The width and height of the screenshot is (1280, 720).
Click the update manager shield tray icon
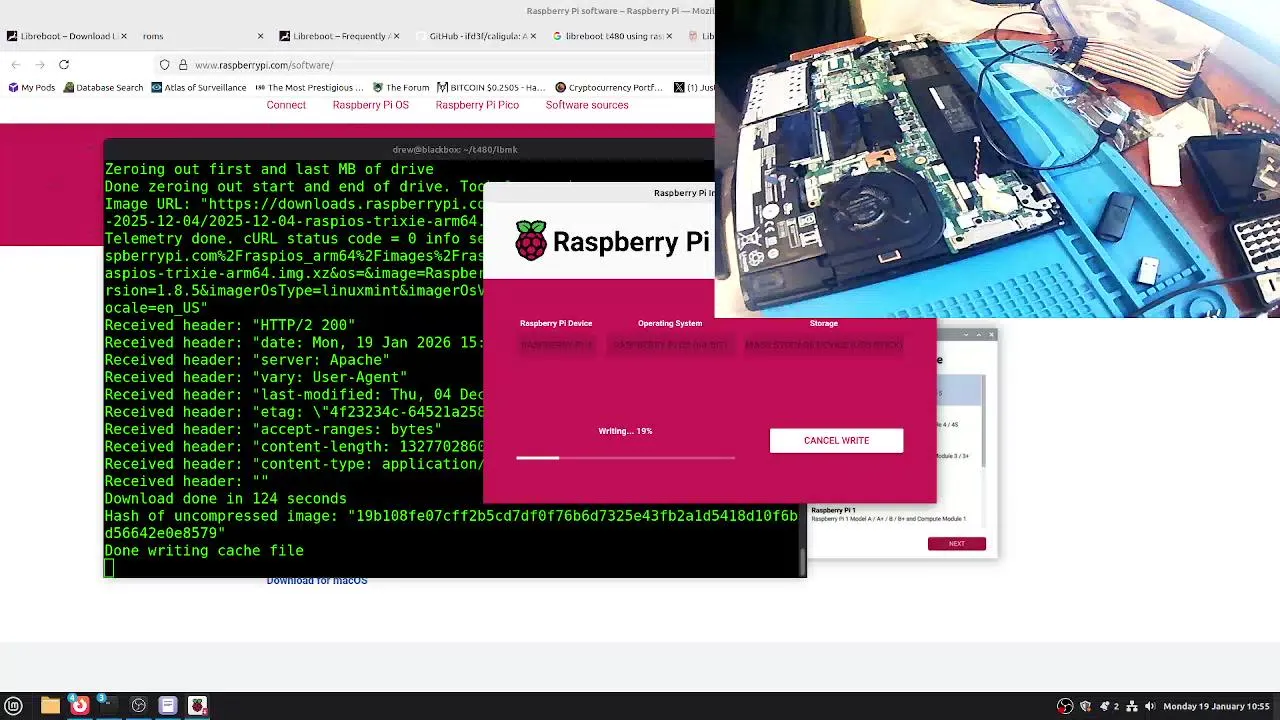click(x=1085, y=706)
